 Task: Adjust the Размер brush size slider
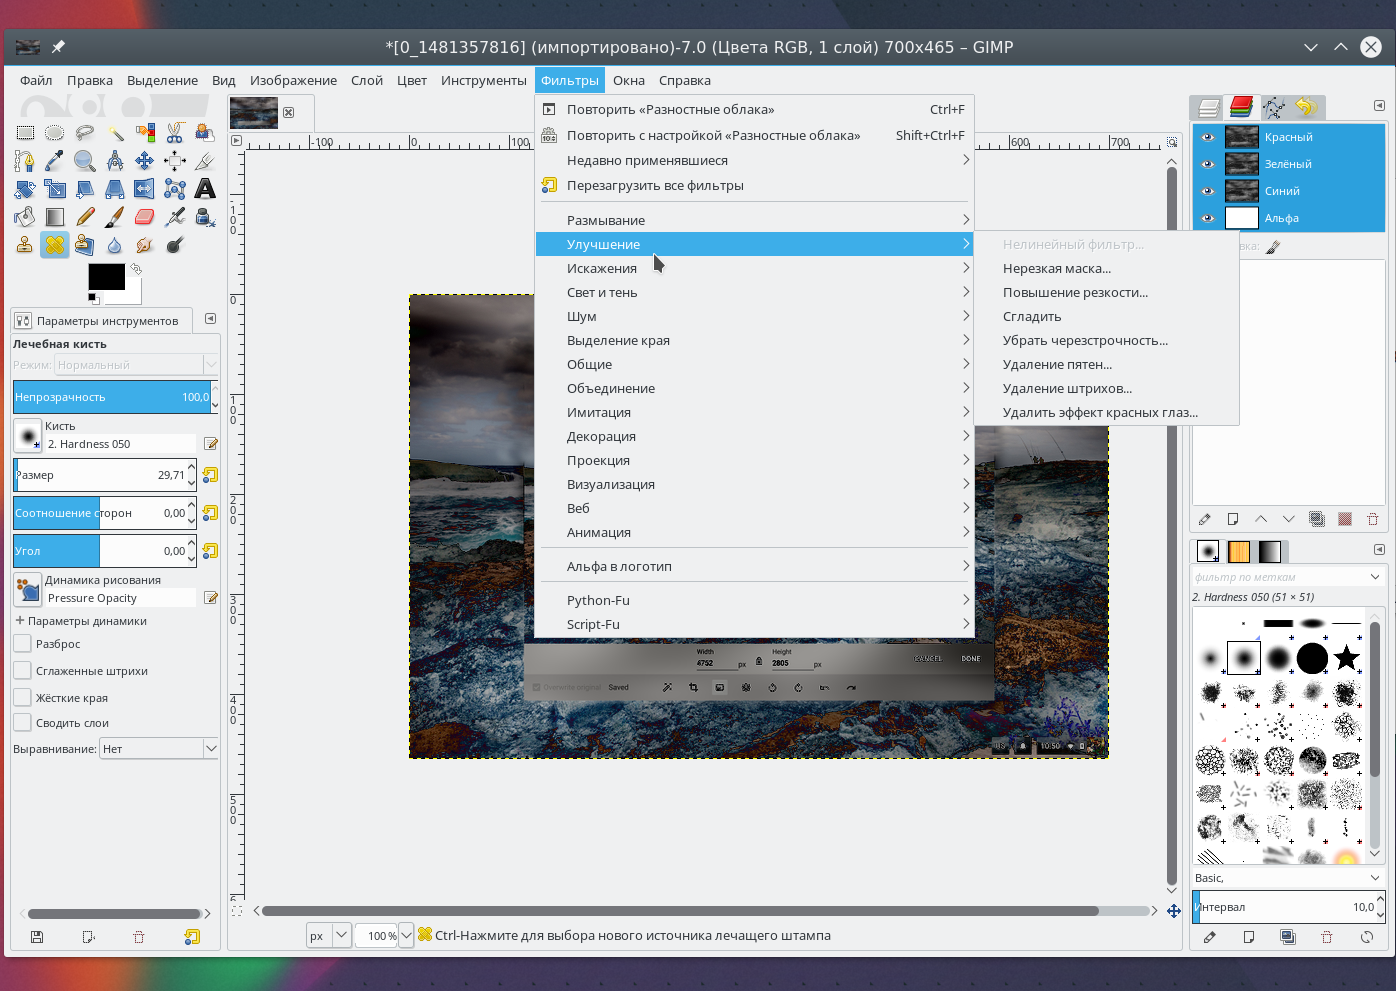pos(100,475)
